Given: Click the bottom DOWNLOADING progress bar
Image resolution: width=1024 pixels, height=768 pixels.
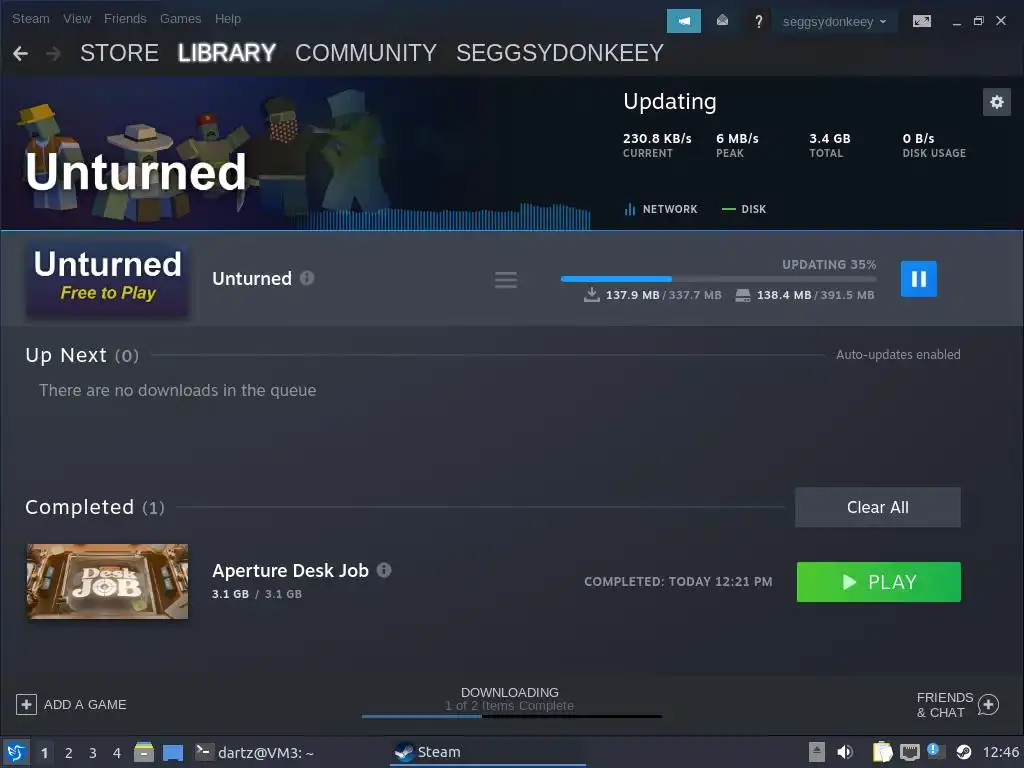Looking at the screenshot, I should 511,716.
